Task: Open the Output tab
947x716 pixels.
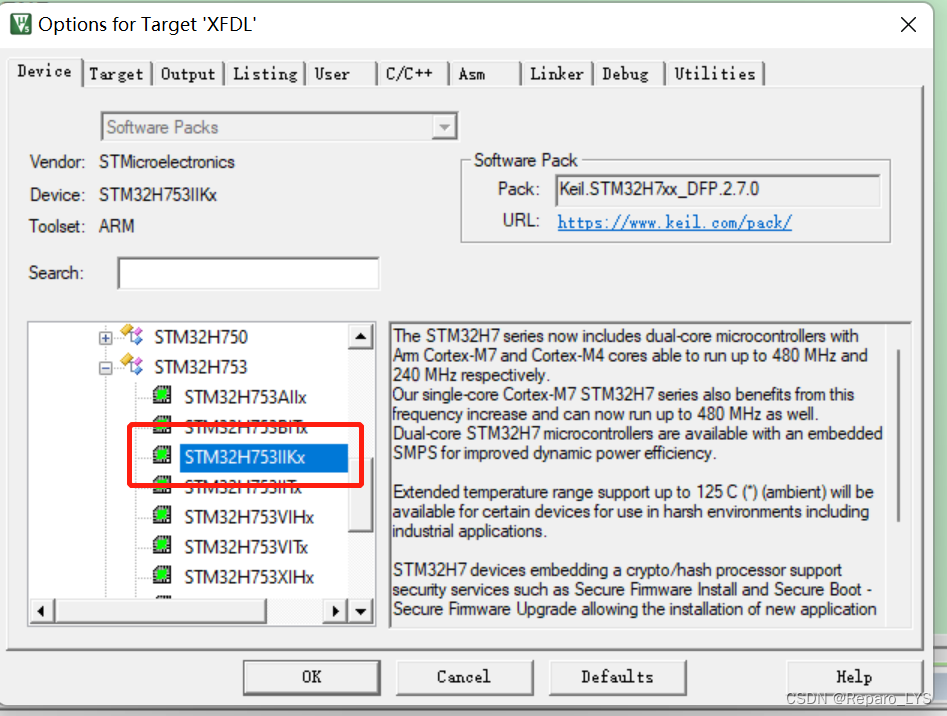Action: pos(188,74)
